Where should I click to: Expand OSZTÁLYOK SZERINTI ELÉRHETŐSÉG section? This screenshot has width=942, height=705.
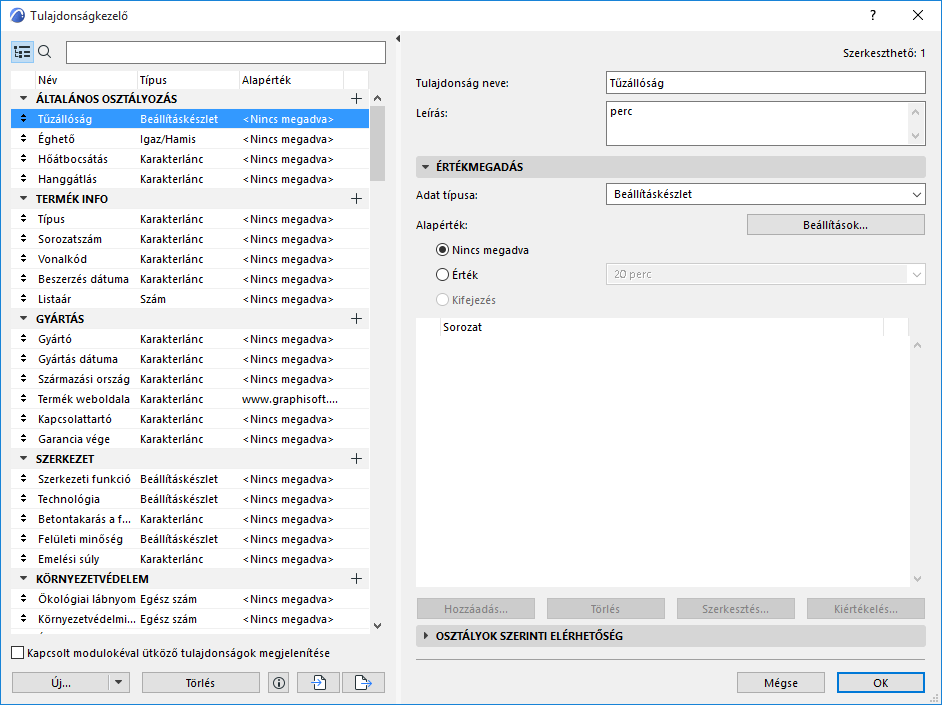tap(425, 636)
